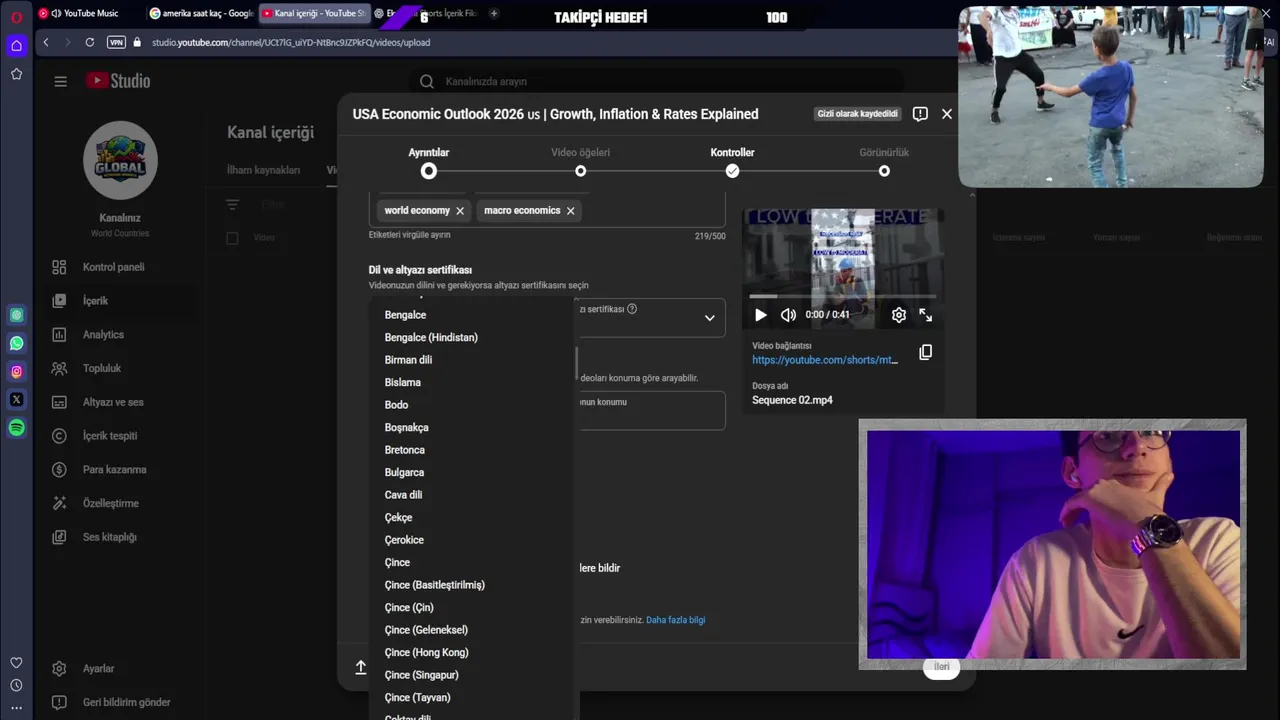
Task: Open preview player settings gear
Action: coord(898,315)
